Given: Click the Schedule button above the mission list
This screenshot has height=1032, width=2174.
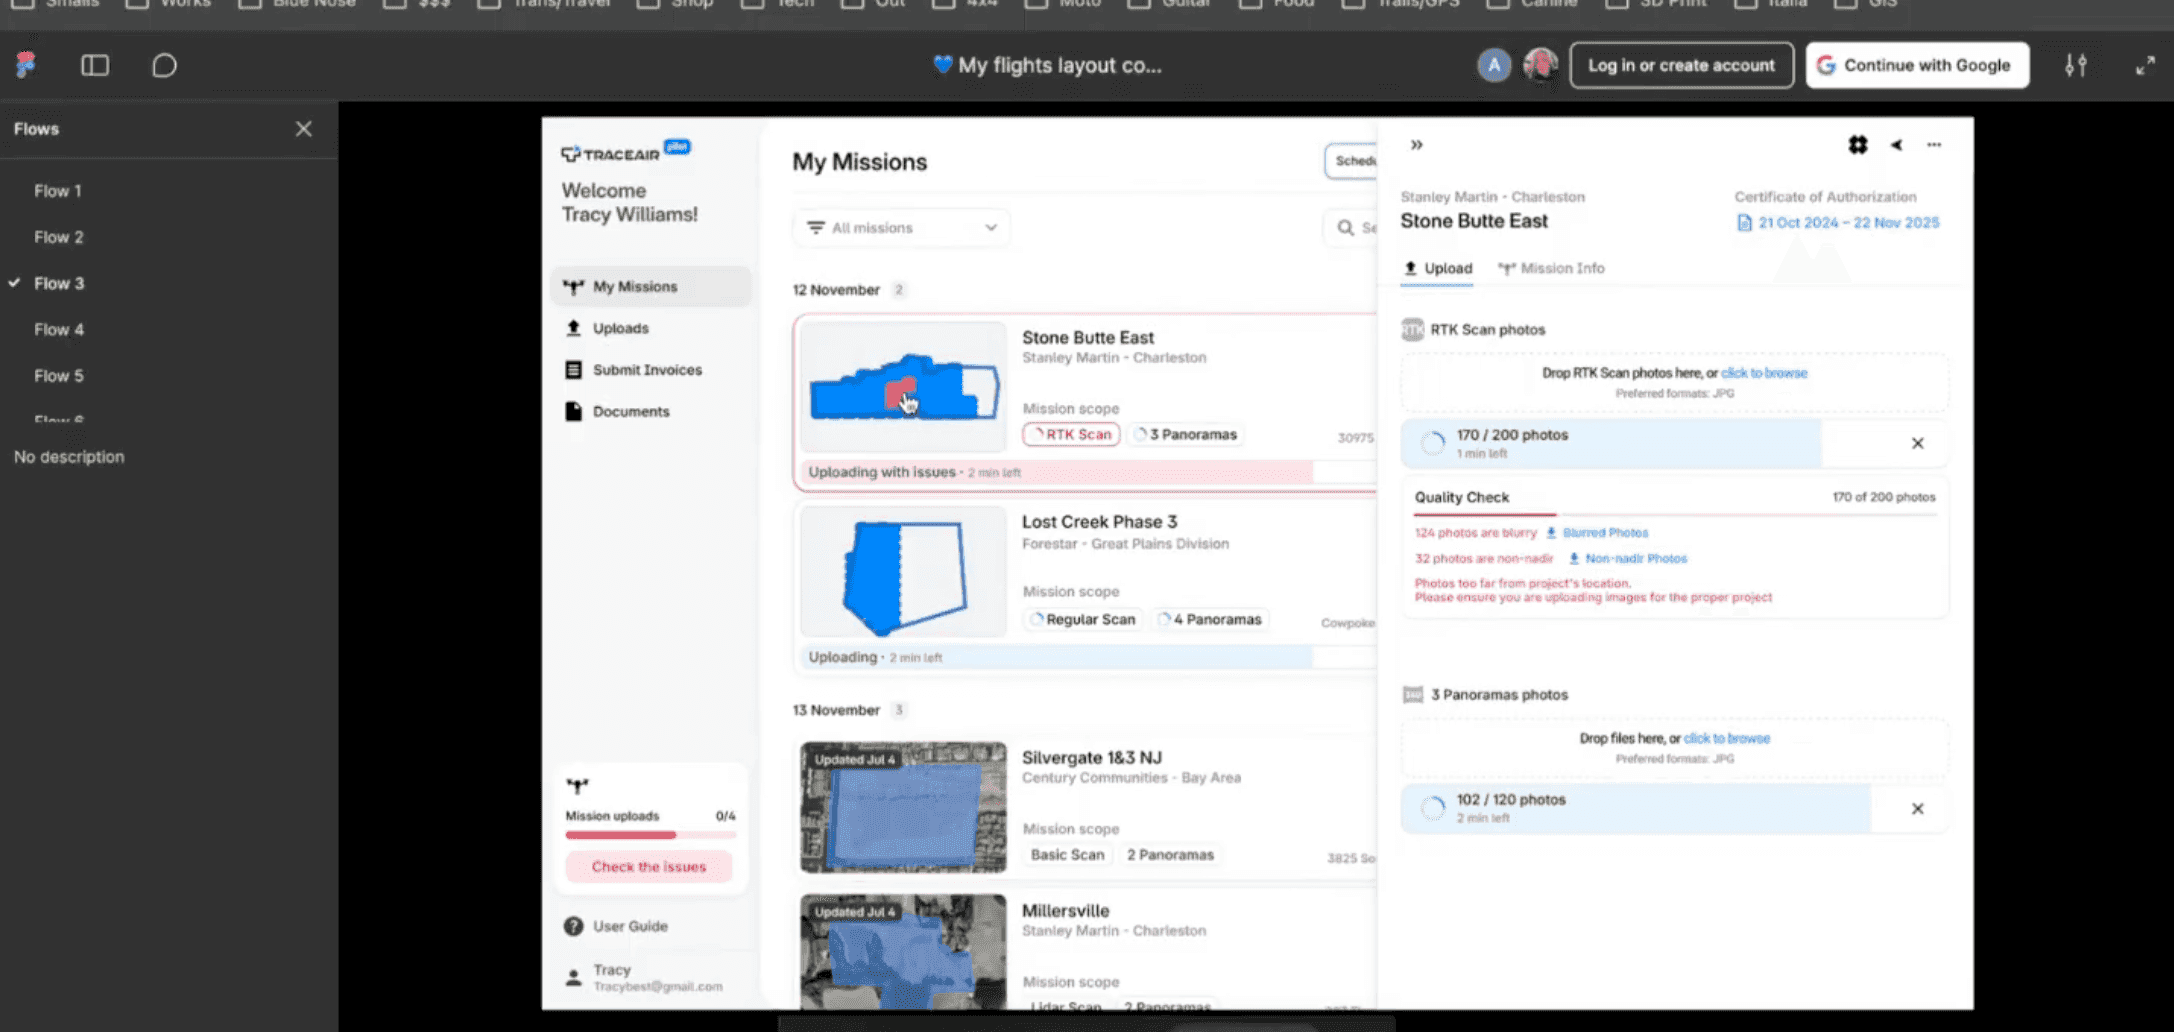Looking at the screenshot, I should click(x=1351, y=161).
